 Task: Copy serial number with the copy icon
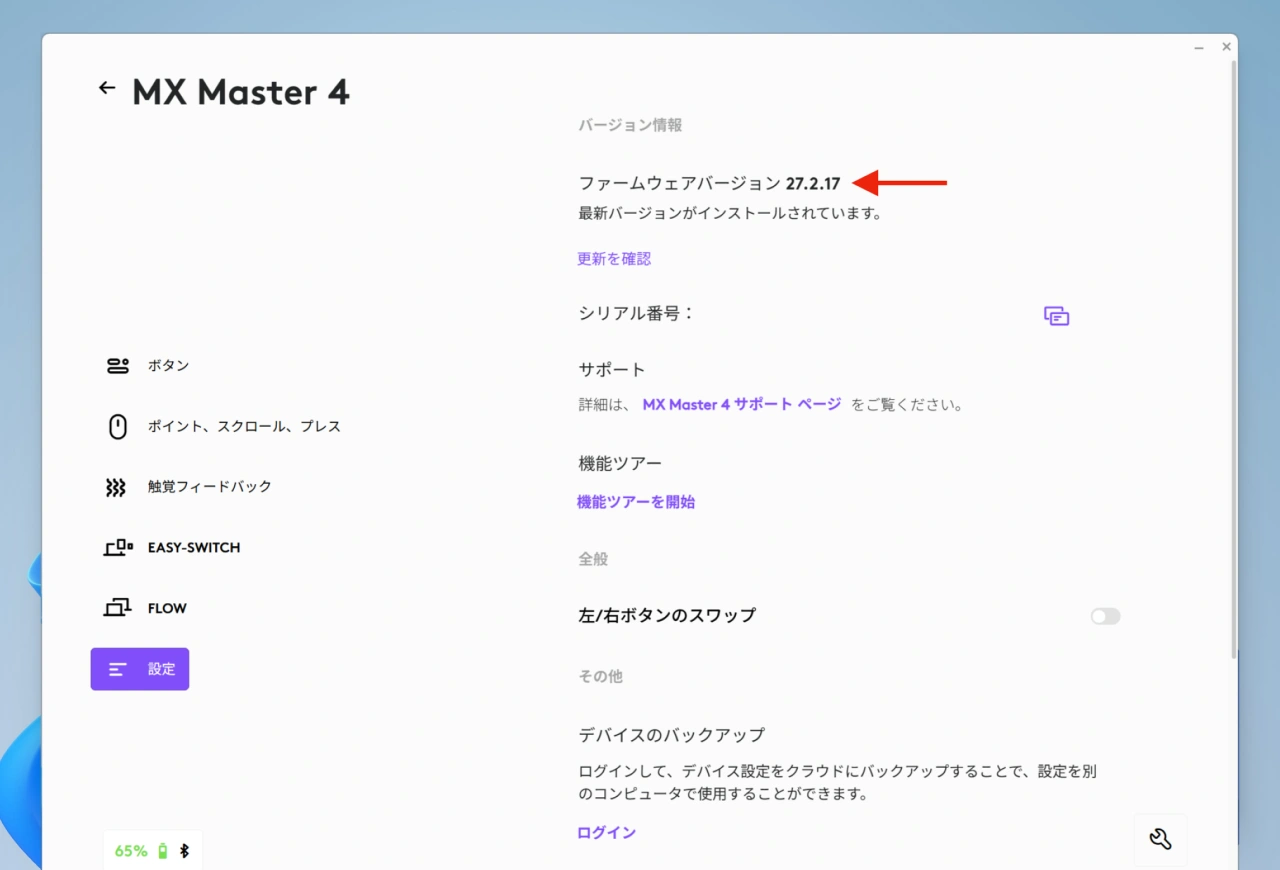(x=1057, y=316)
